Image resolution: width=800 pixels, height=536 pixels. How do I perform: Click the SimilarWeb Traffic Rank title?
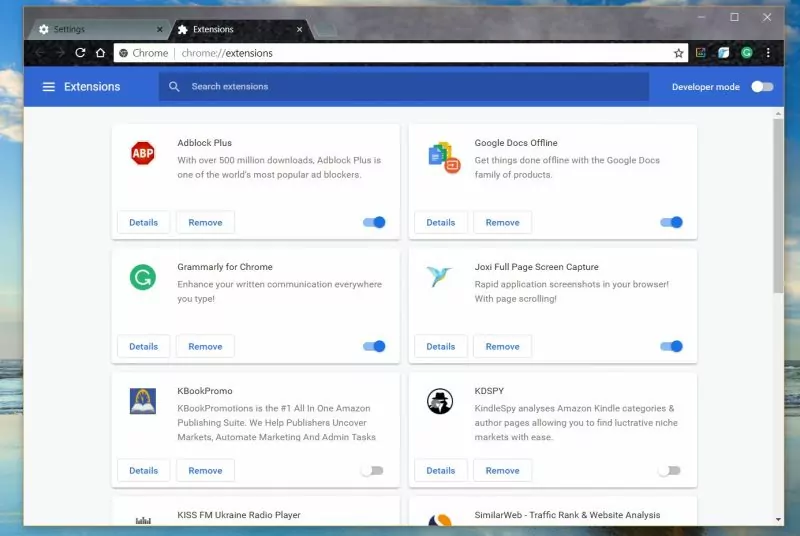tap(567, 515)
